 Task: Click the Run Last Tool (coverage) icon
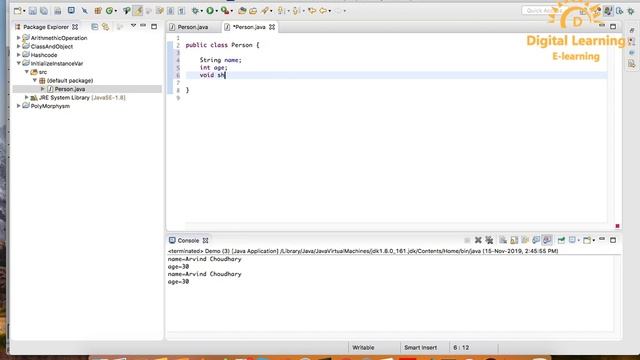(x=224, y=11)
